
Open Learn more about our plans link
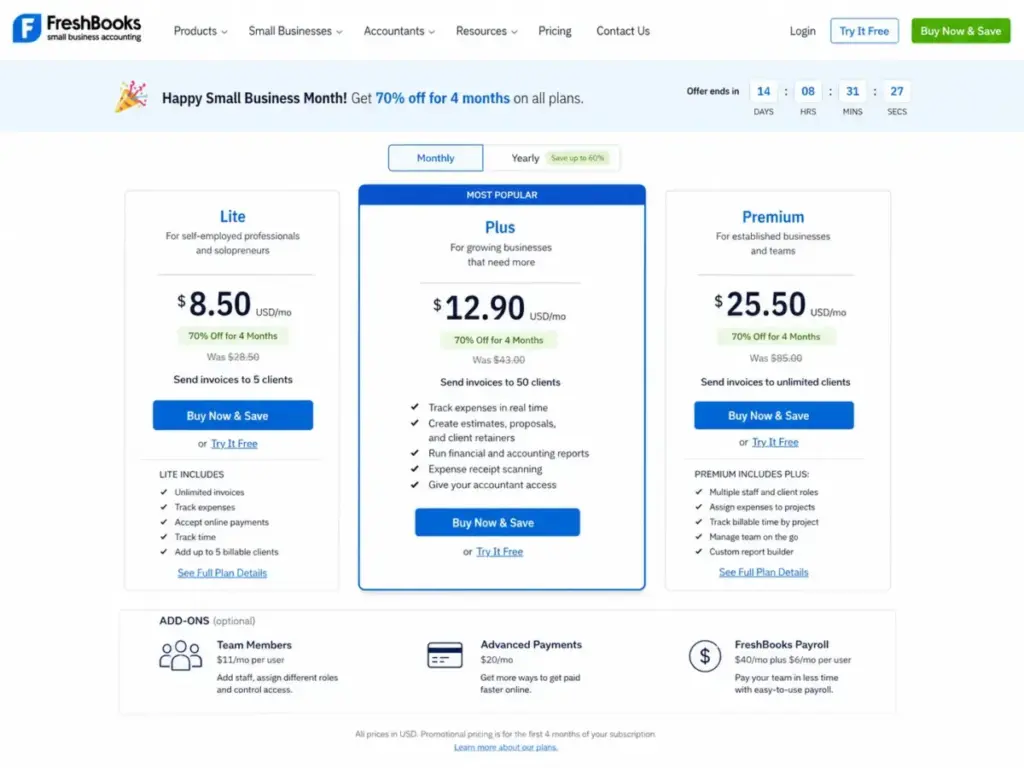tap(505, 747)
